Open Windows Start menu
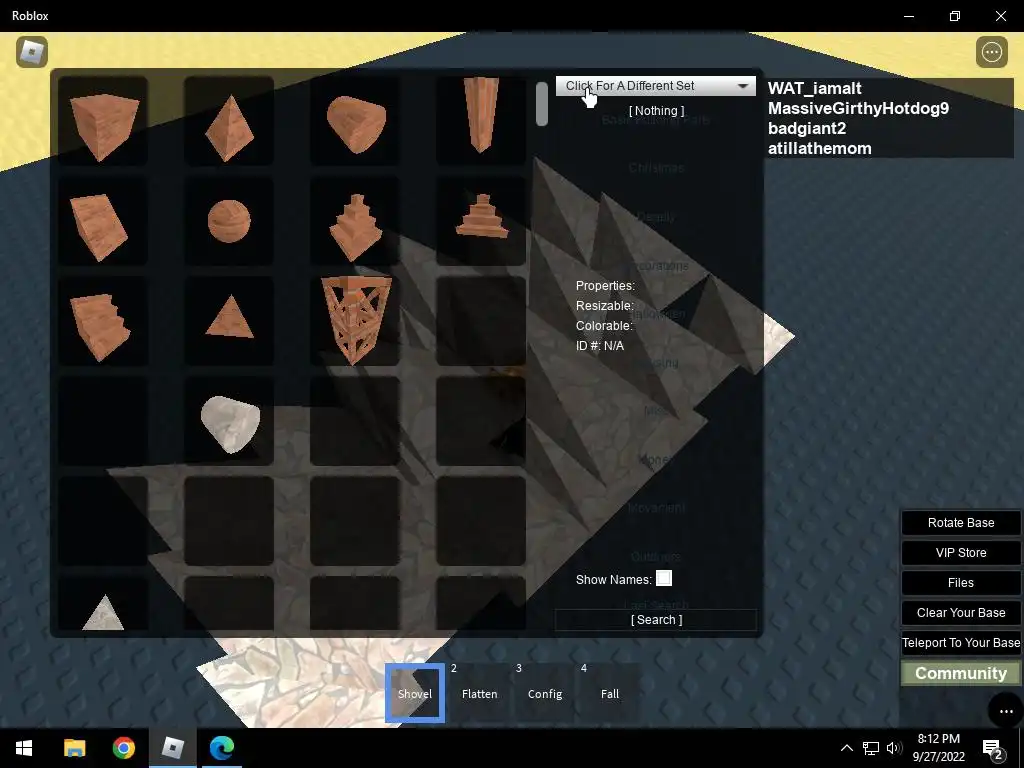The image size is (1024, 768). [x=24, y=748]
